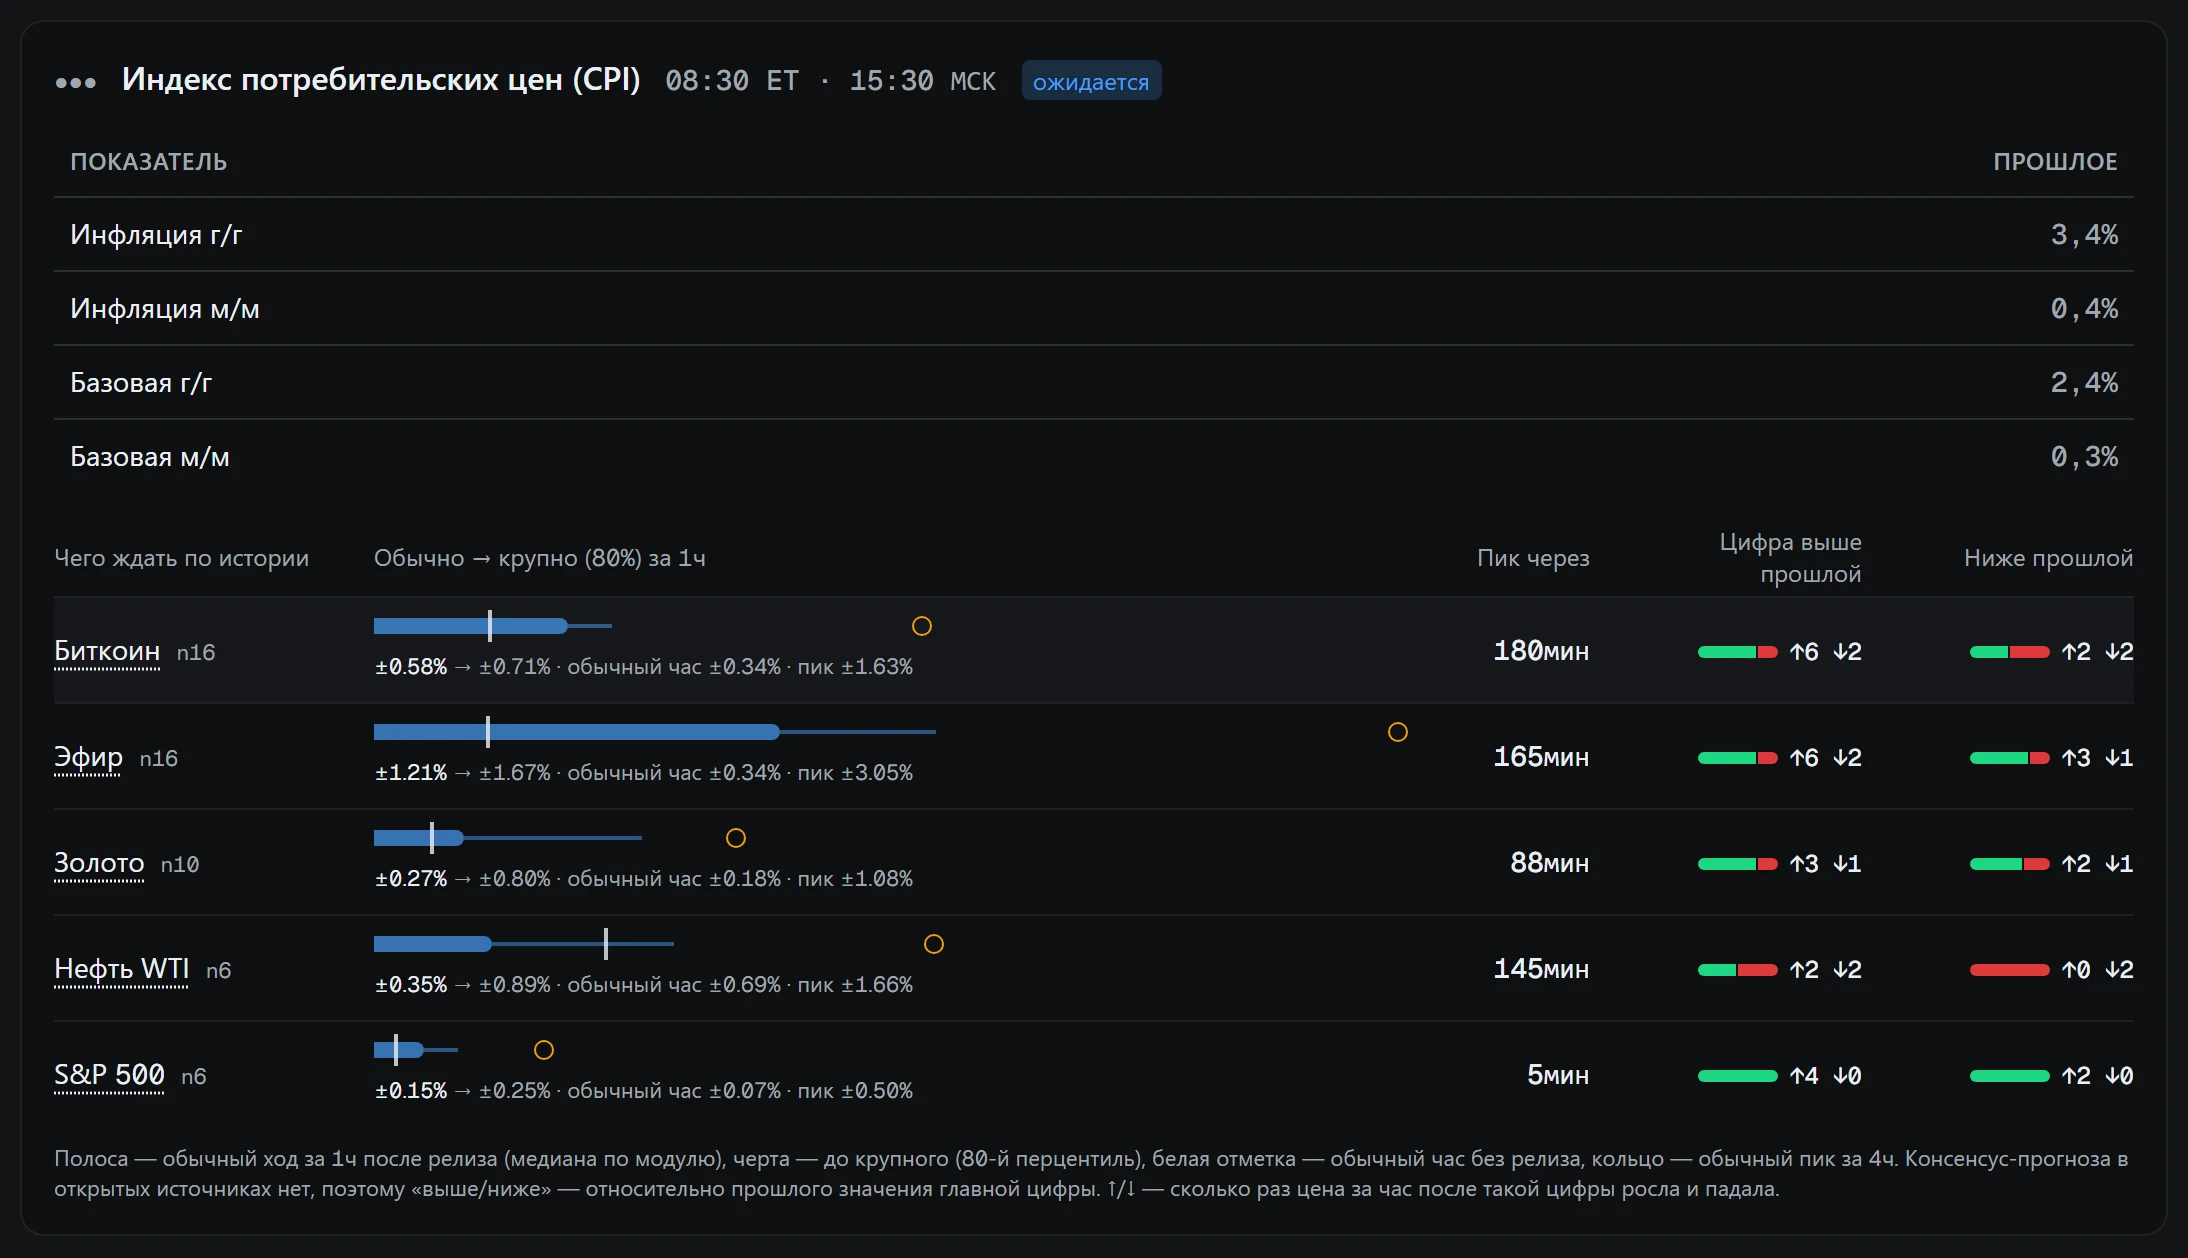Click the «88мин» peak time for Золото
This screenshot has height=1258, width=2188.
[1549, 863]
